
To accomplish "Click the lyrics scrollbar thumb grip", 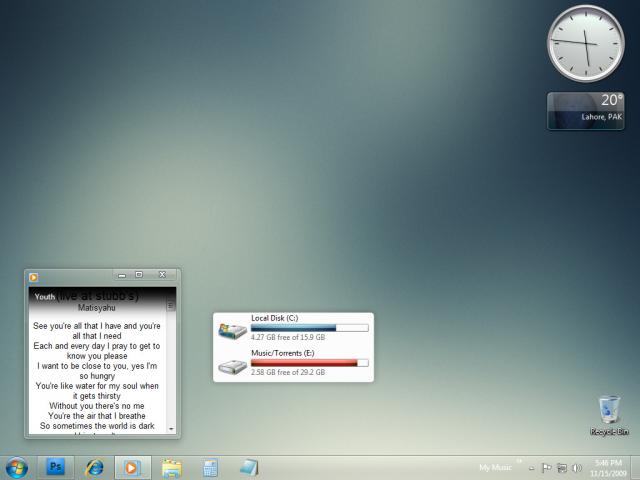I will (171, 306).
